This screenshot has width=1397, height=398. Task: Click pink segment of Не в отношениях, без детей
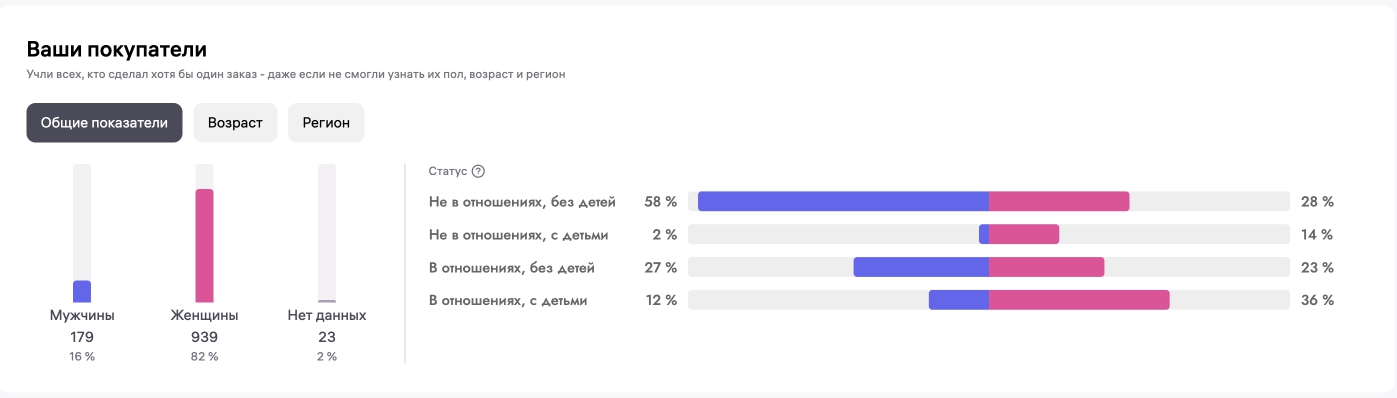point(1059,201)
